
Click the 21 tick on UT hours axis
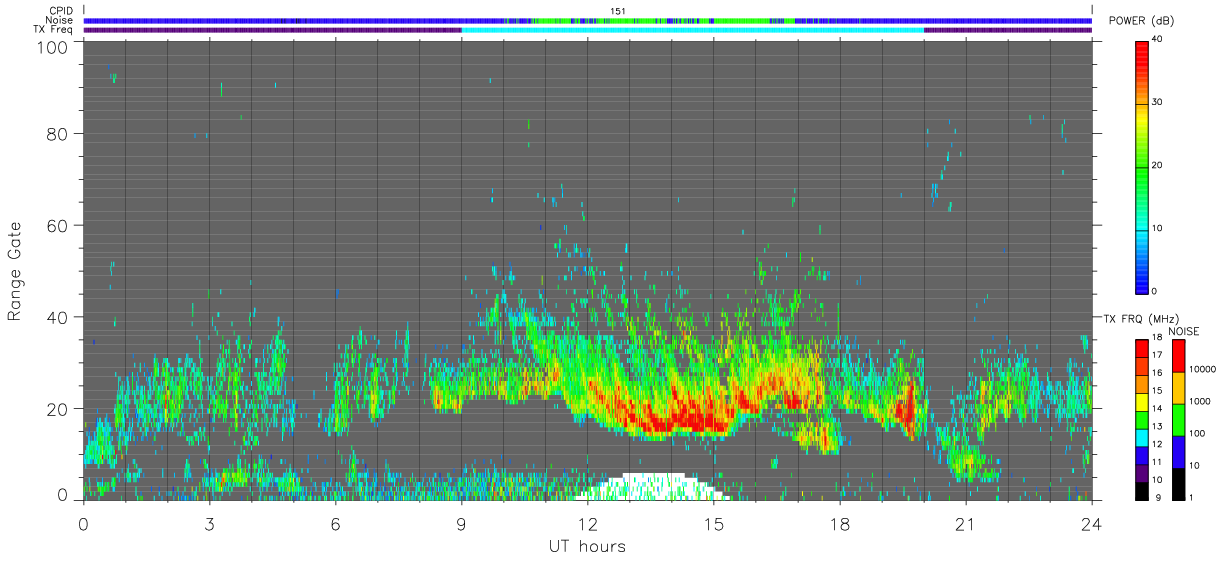(966, 524)
